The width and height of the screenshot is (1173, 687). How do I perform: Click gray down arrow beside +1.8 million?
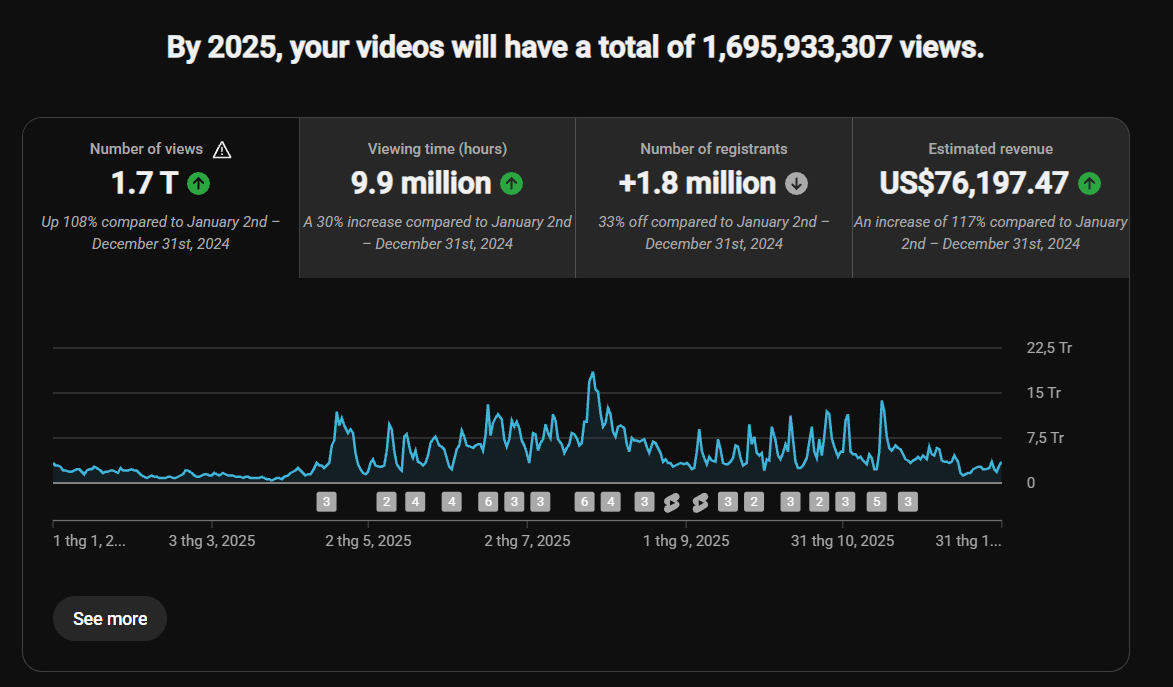coord(796,183)
